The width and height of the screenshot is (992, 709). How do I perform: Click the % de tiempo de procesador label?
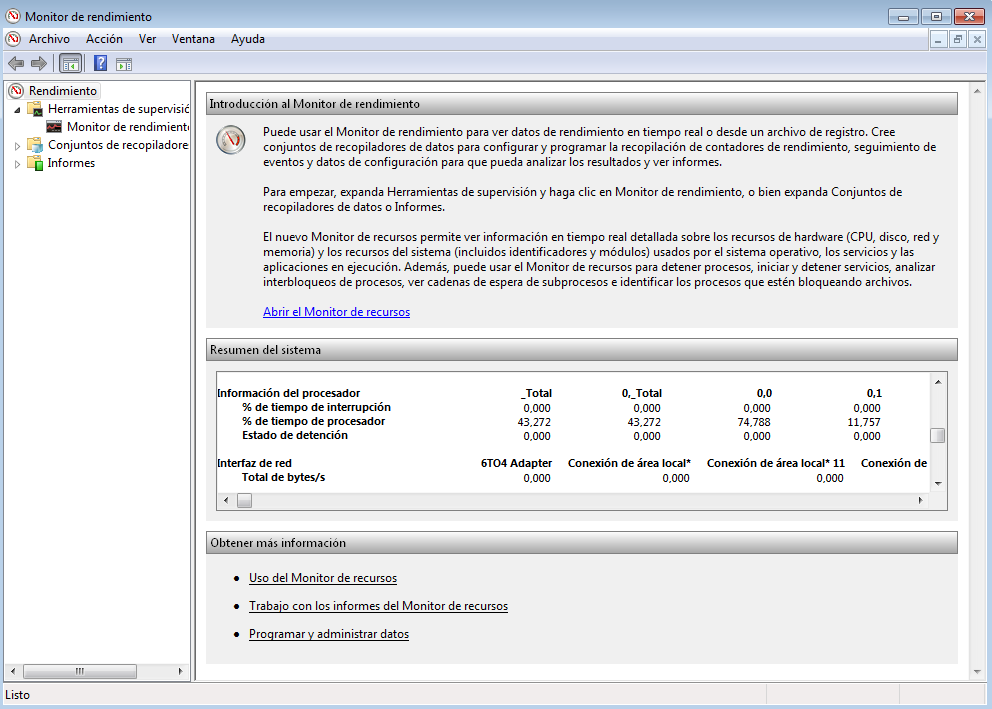pyautogui.click(x=313, y=421)
